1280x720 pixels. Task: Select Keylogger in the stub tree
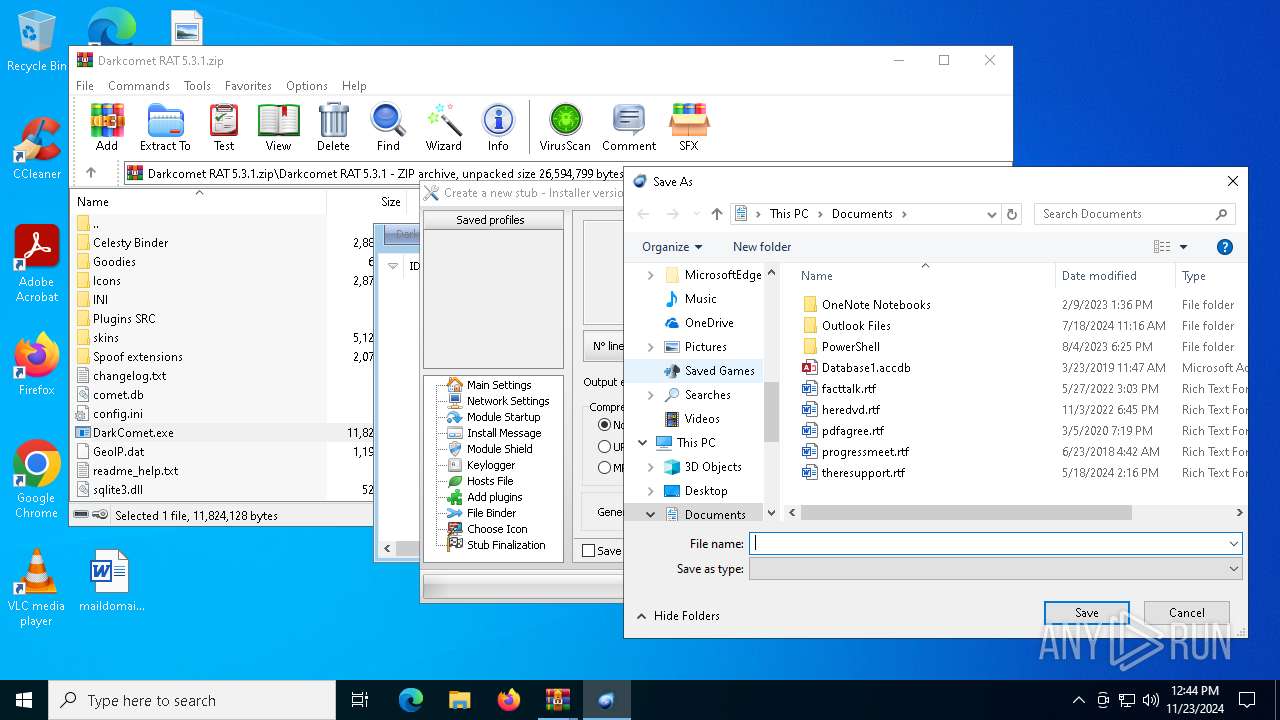click(491, 465)
